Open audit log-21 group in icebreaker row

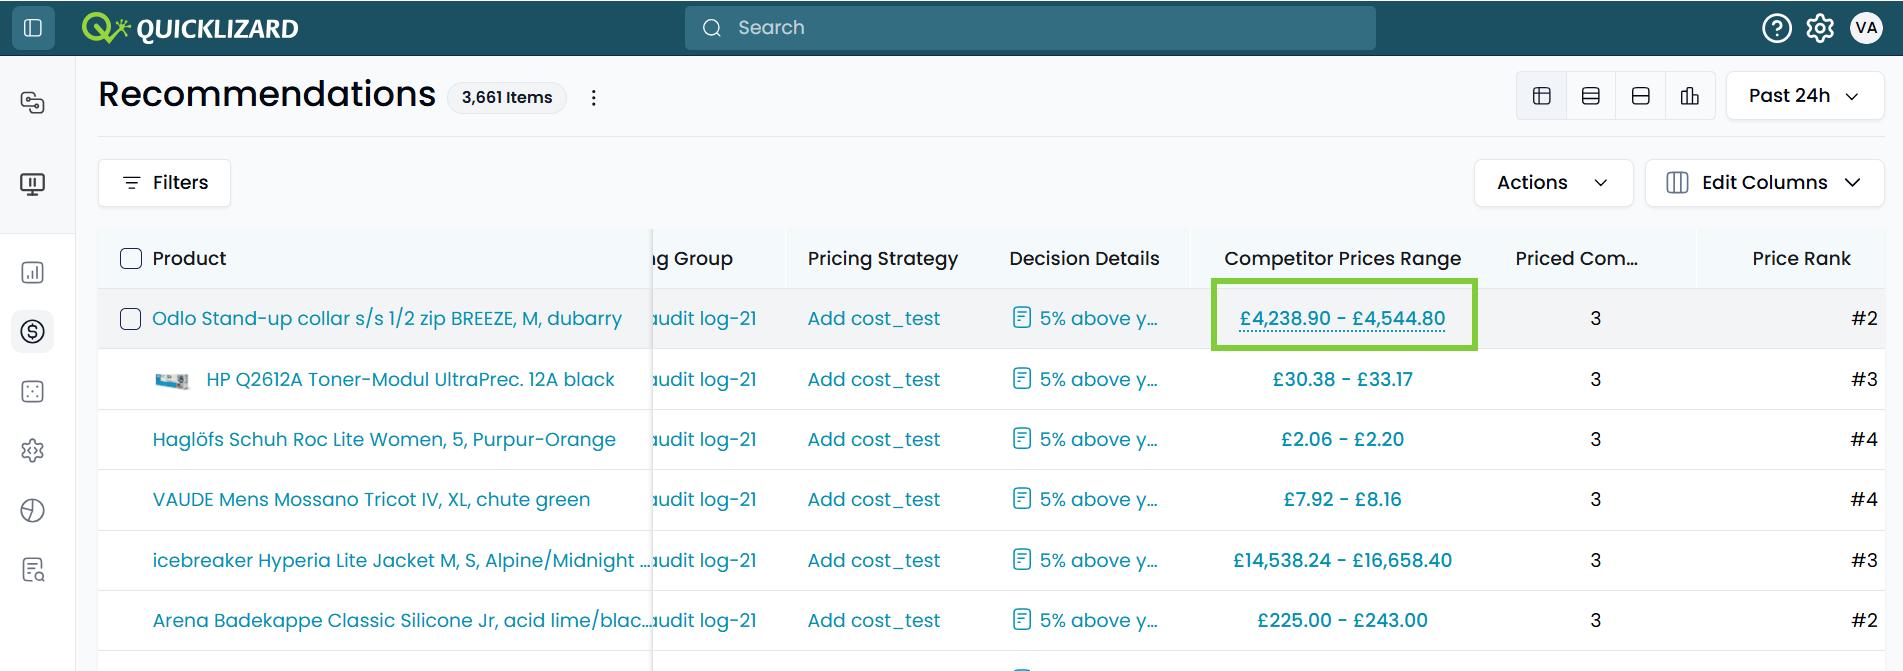705,561
